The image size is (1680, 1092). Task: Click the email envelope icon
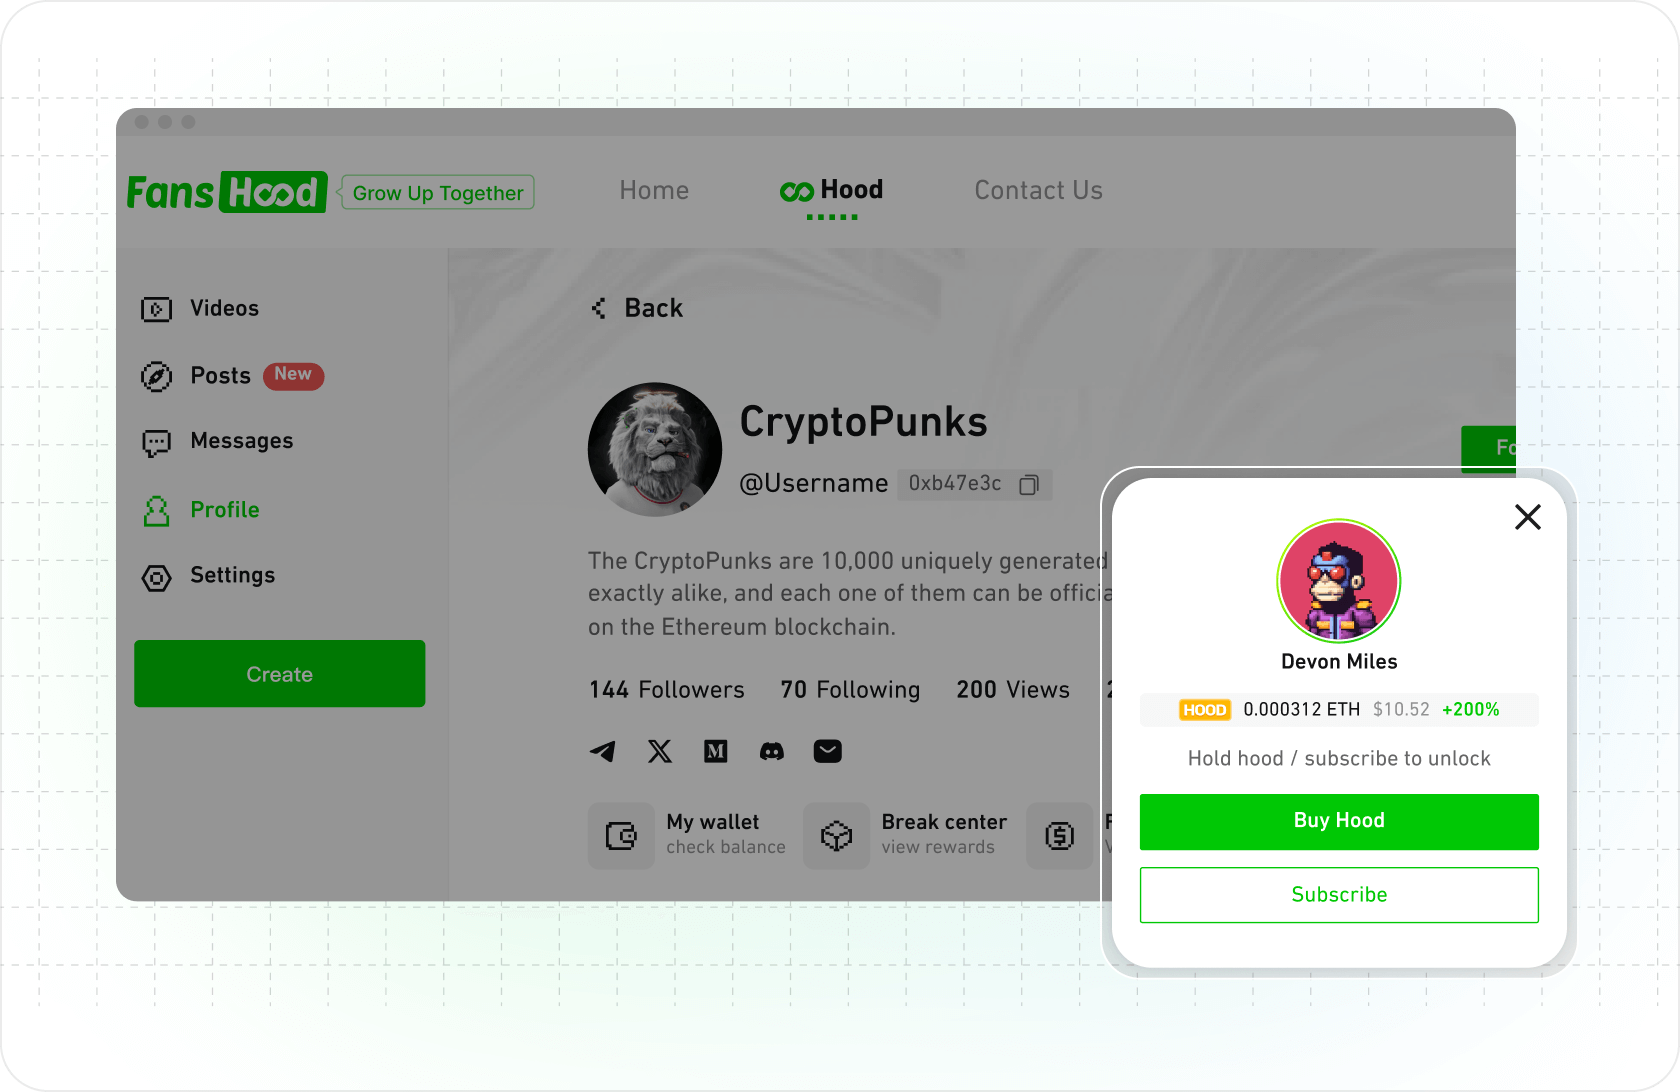click(x=827, y=751)
